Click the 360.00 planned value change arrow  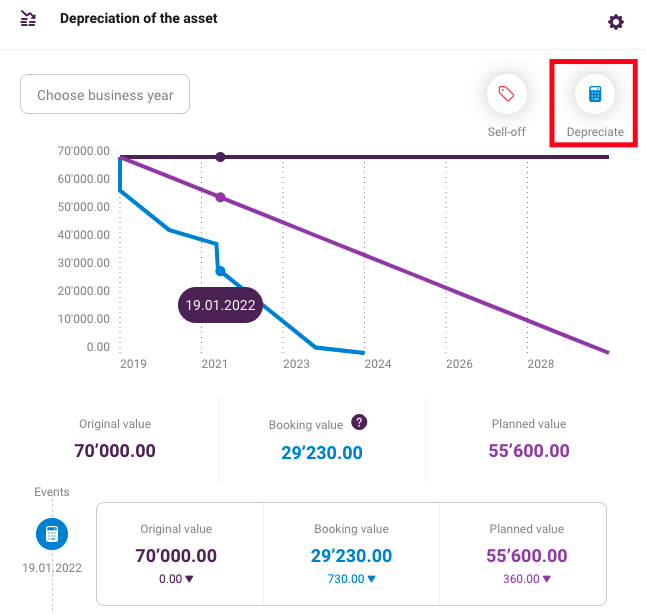point(547,579)
